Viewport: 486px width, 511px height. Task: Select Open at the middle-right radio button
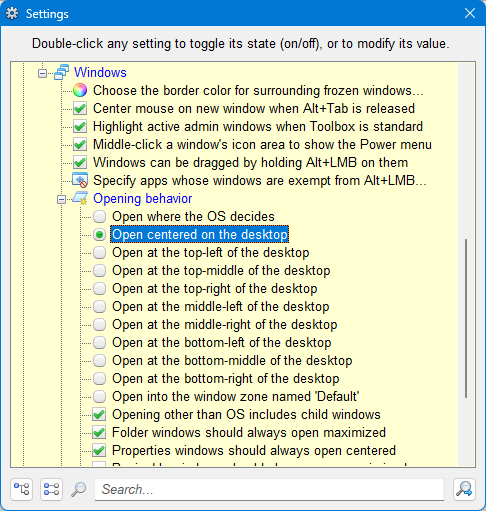99,325
